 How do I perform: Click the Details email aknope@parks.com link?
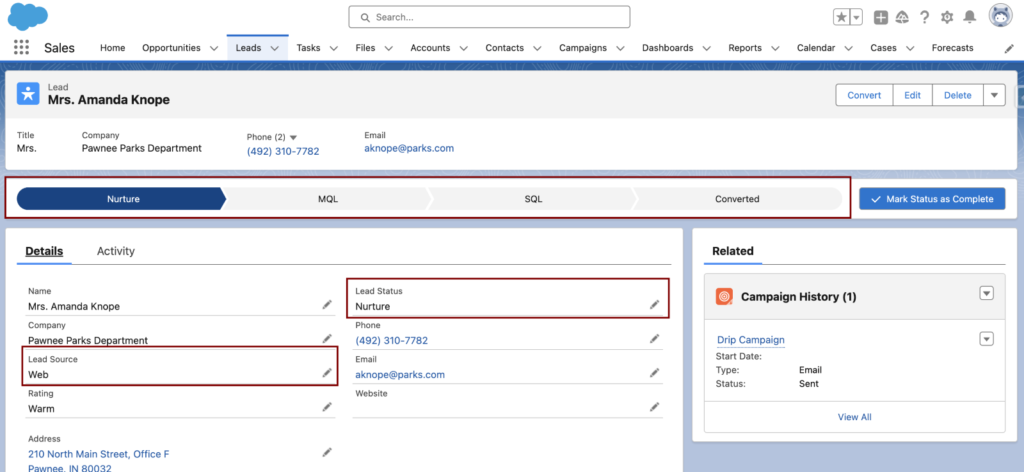click(x=400, y=375)
